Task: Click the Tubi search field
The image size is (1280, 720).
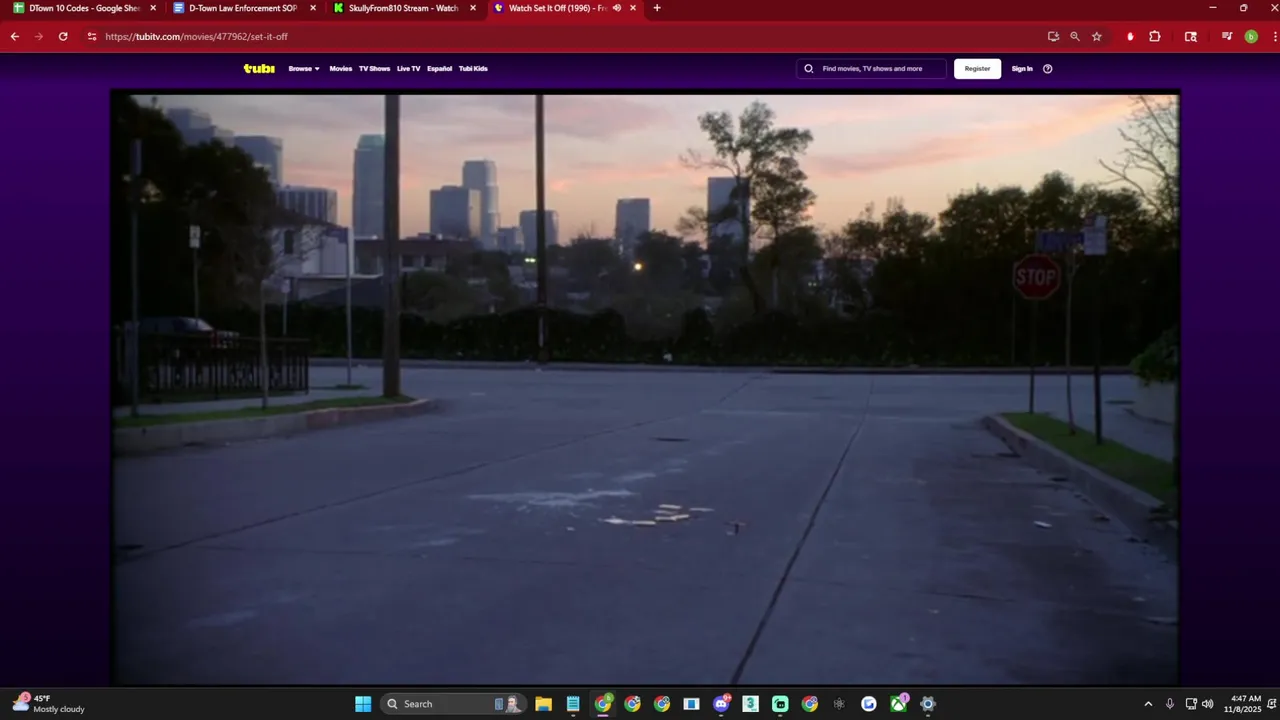Action: 871,69
